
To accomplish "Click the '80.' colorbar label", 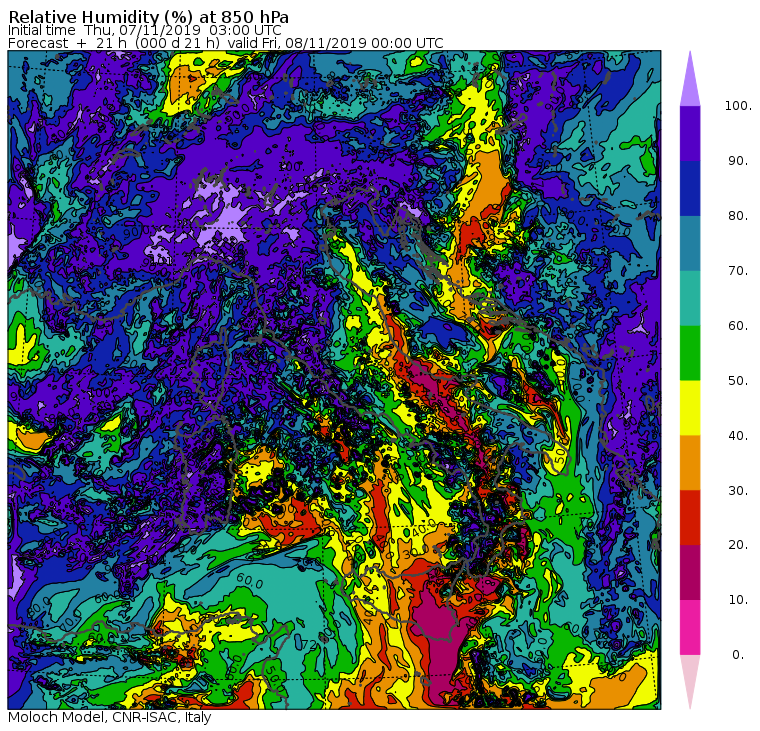I will 738,216.
